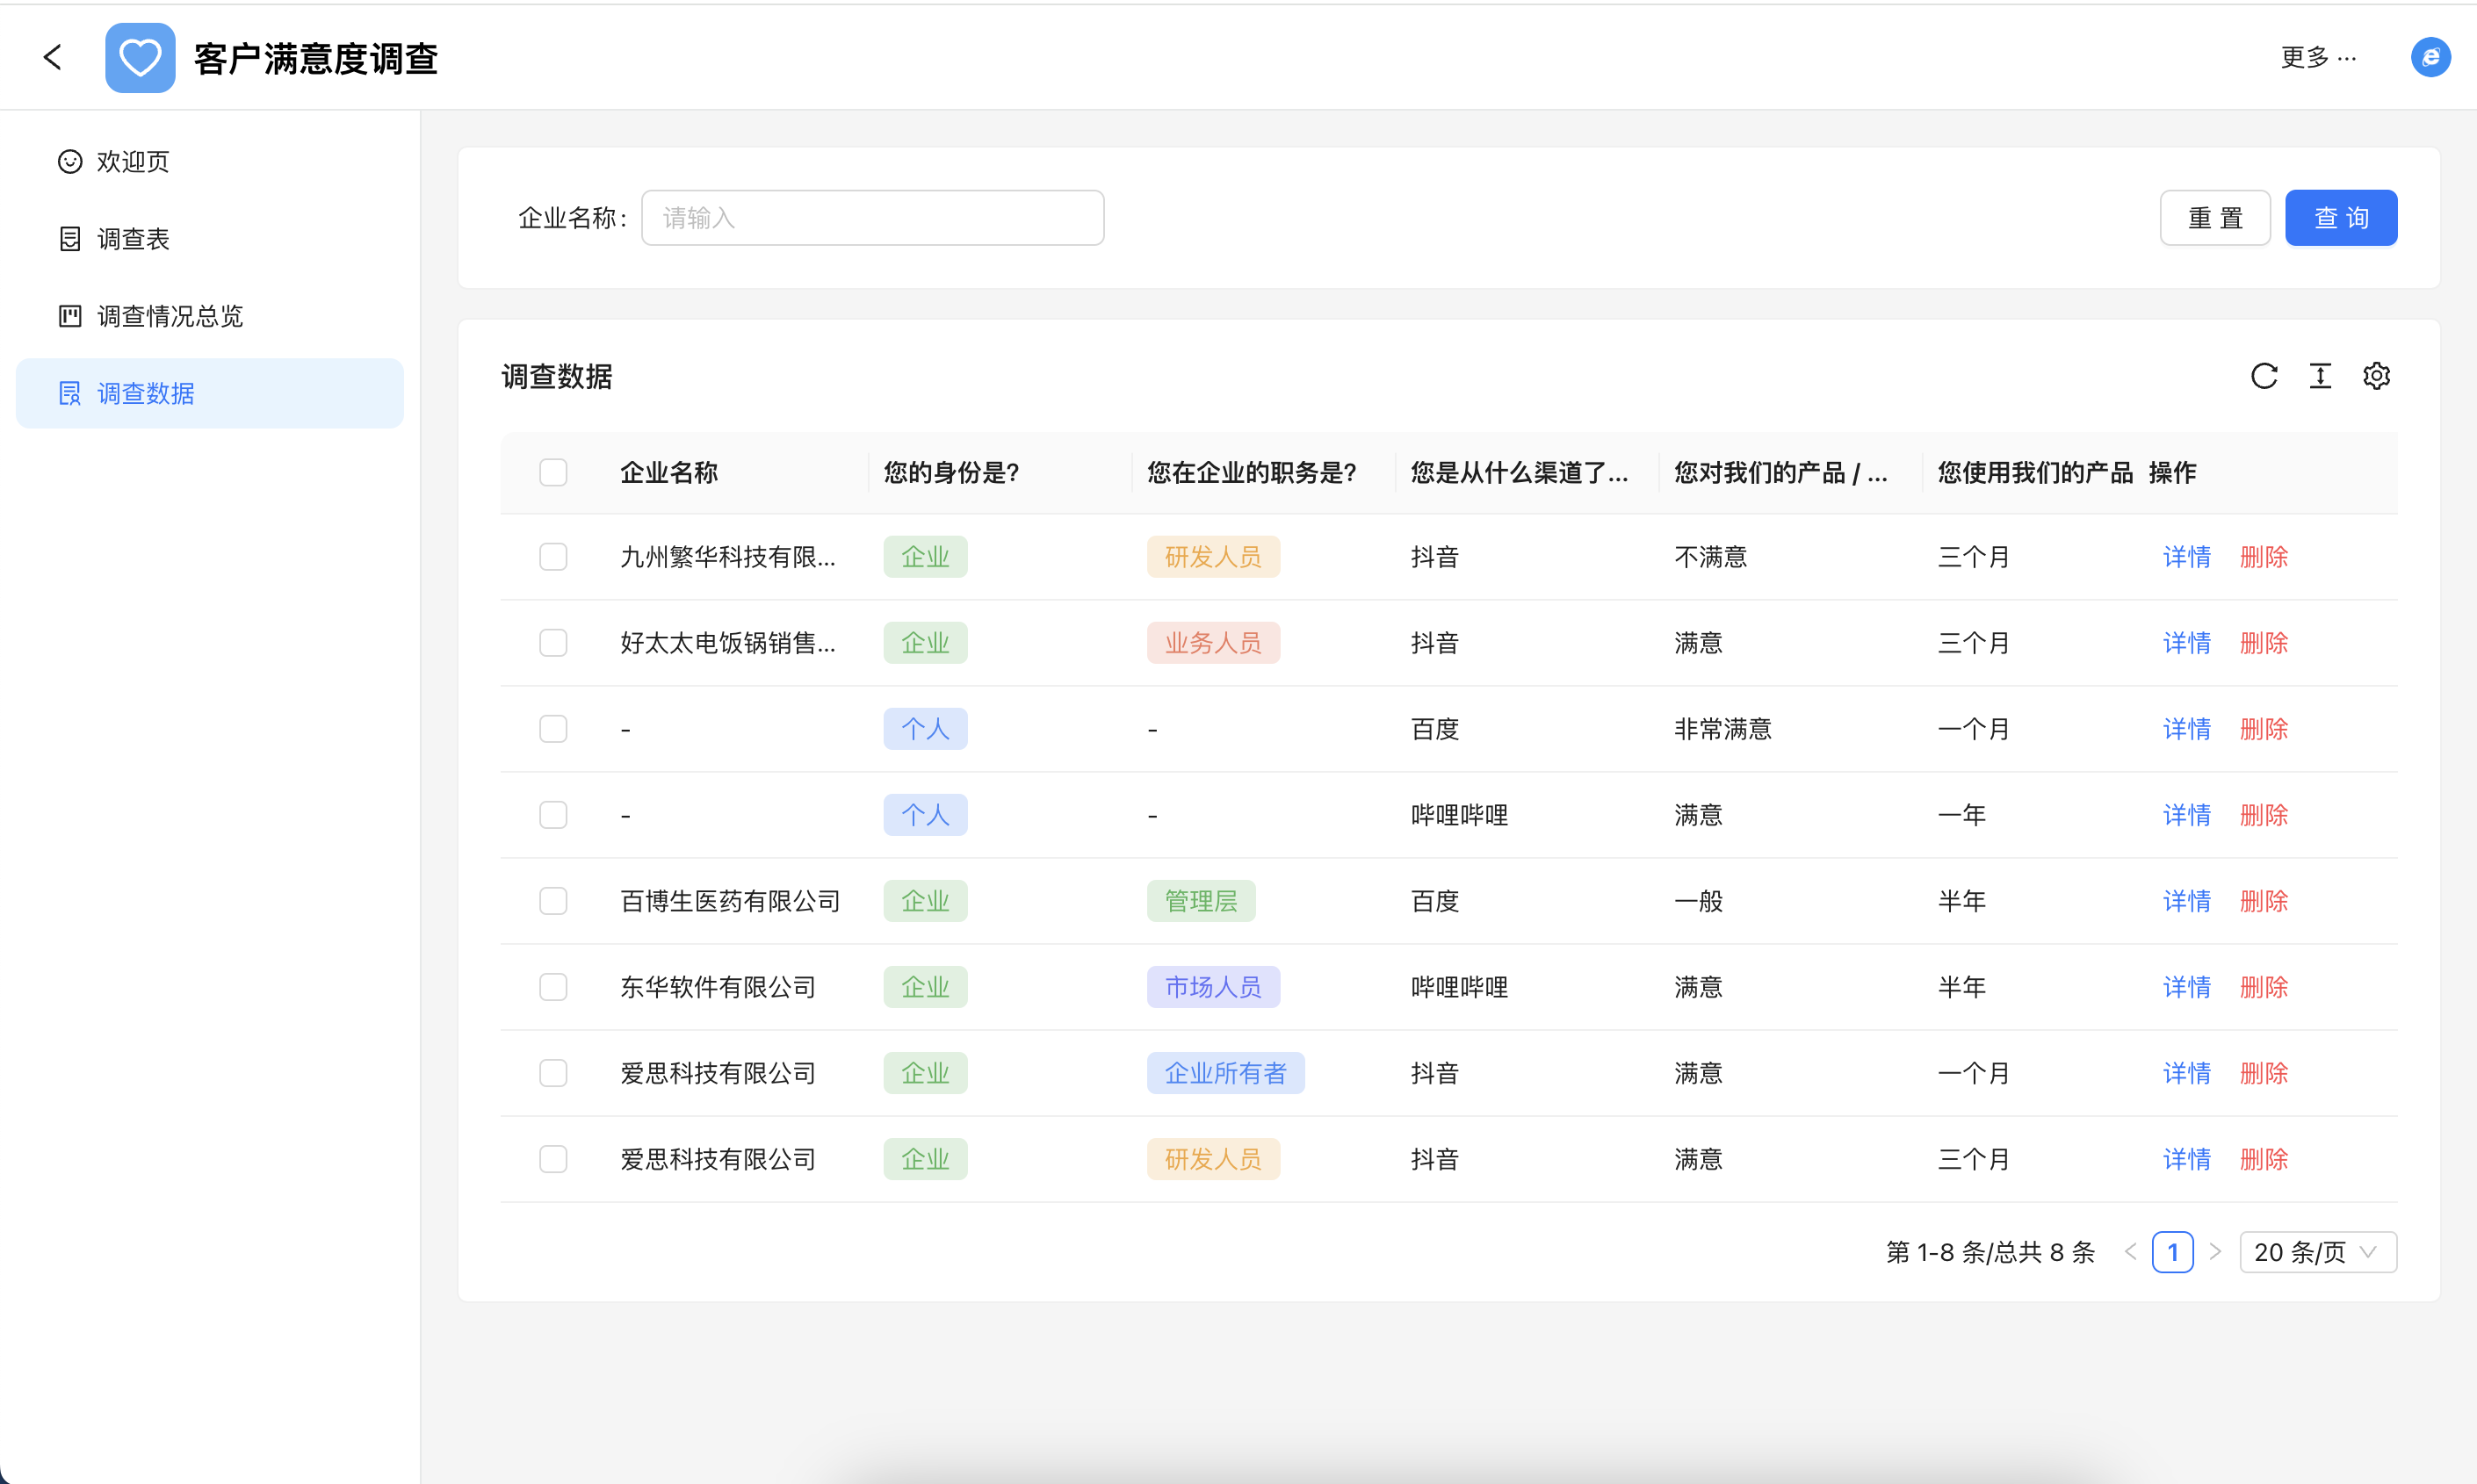Viewport: 2477px width, 1484px height.
Task: Go to previous page arrow
Action: click(x=2130, y=1252)
